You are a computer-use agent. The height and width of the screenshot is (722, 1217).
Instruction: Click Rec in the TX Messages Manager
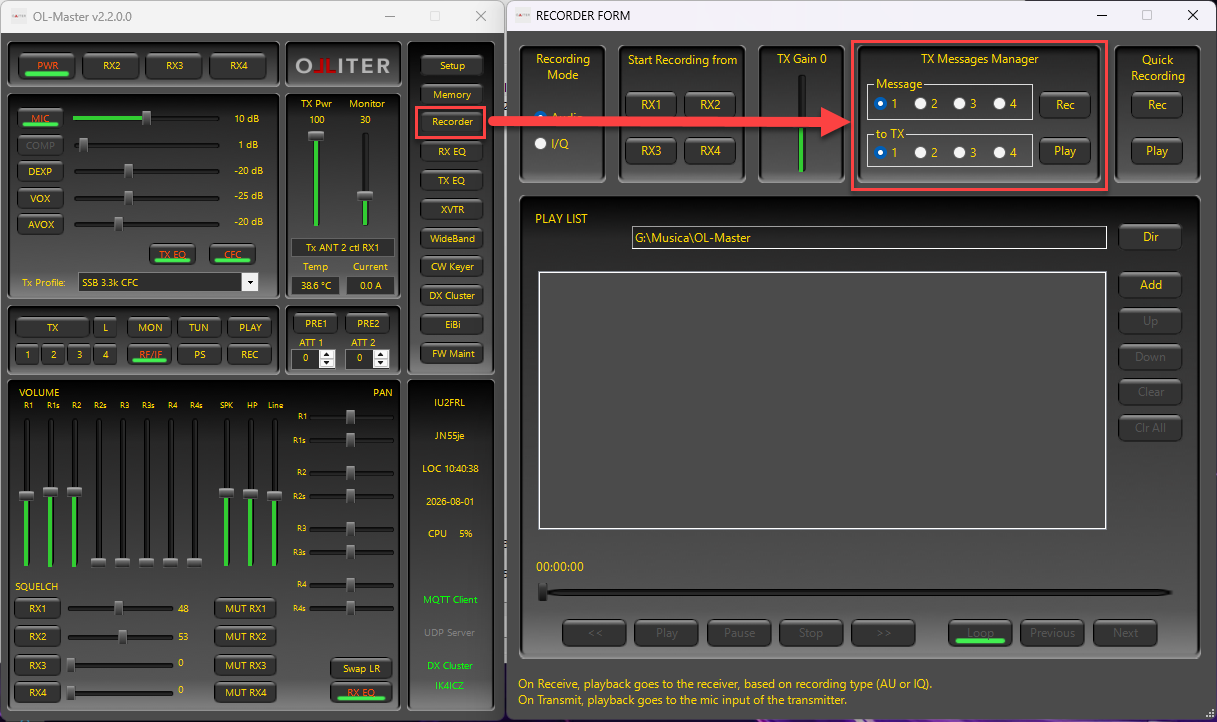click(x=1065, y=105)
